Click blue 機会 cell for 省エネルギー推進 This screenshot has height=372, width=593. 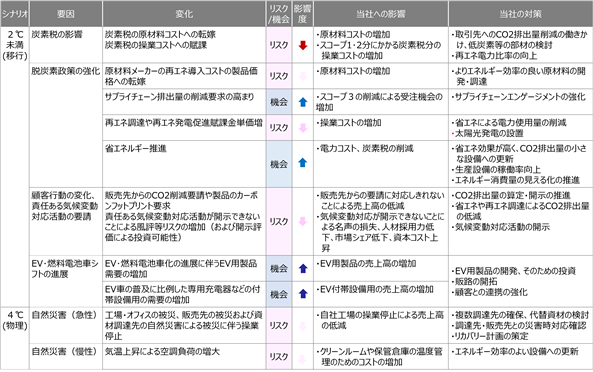point(279,164)
